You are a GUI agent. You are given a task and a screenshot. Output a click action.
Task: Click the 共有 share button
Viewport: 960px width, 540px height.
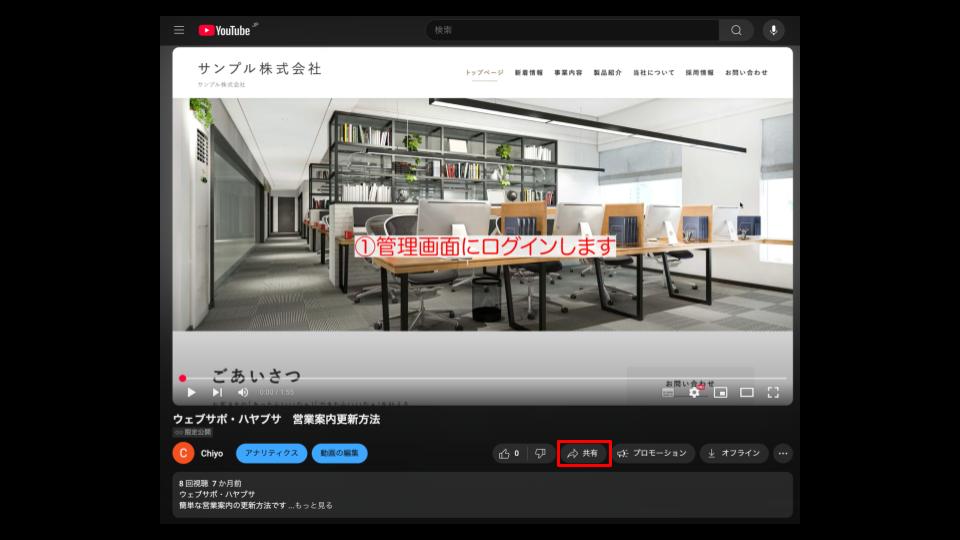[x=583, y=454]
